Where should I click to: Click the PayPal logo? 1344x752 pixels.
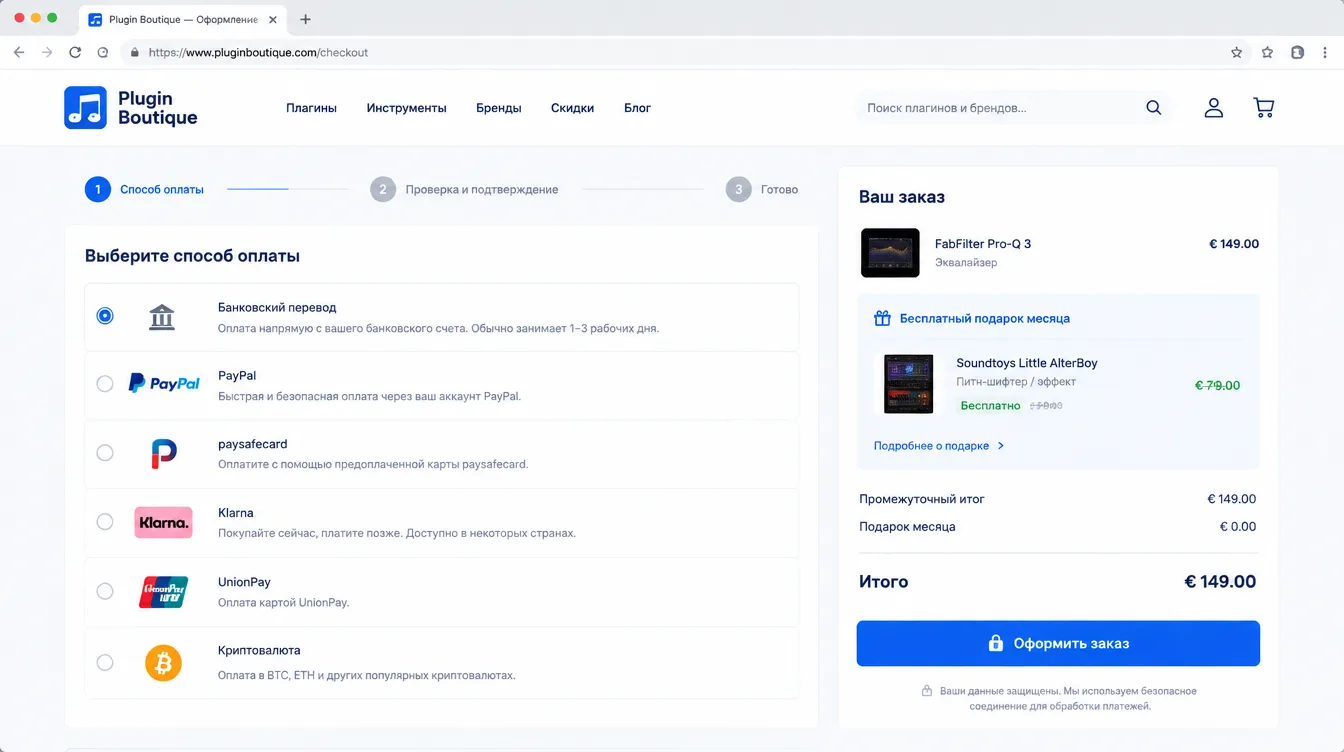(164, 384)
